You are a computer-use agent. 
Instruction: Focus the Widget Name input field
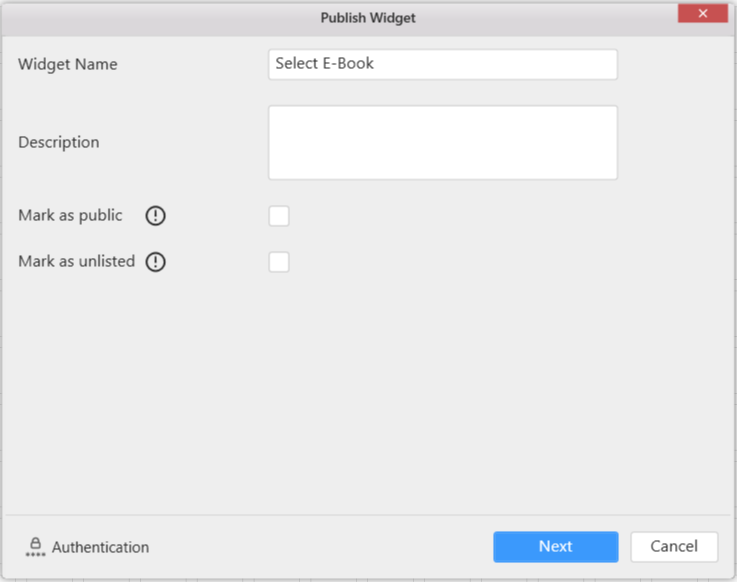click(x=442, y=64)
